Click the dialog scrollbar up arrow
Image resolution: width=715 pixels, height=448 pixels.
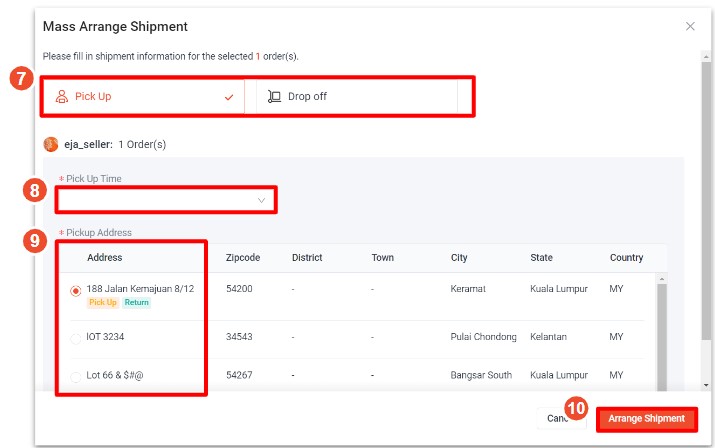pyautogui.click(x=706, y=57)
